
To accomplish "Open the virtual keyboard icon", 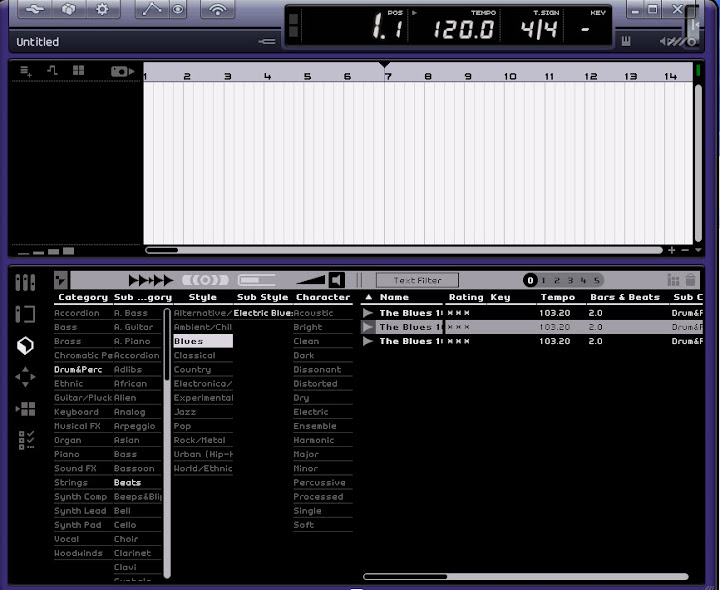I will point(626,42).
